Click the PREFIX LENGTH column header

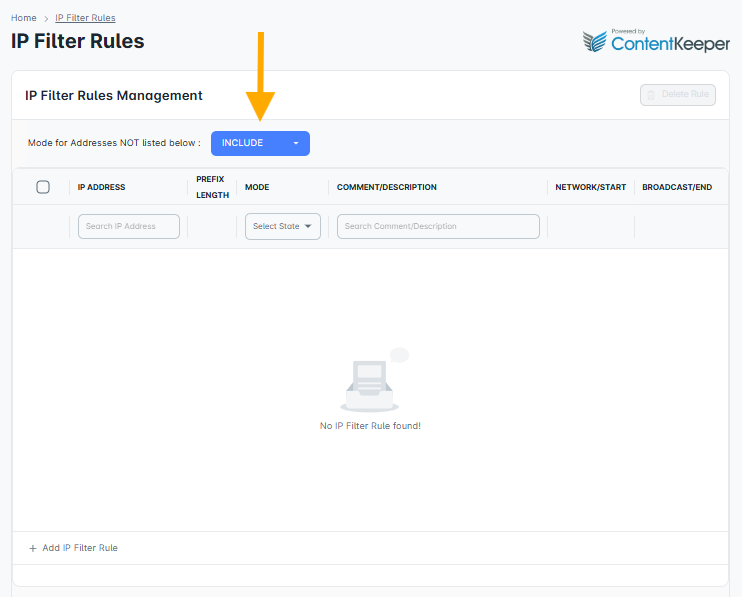click(212, 187)
